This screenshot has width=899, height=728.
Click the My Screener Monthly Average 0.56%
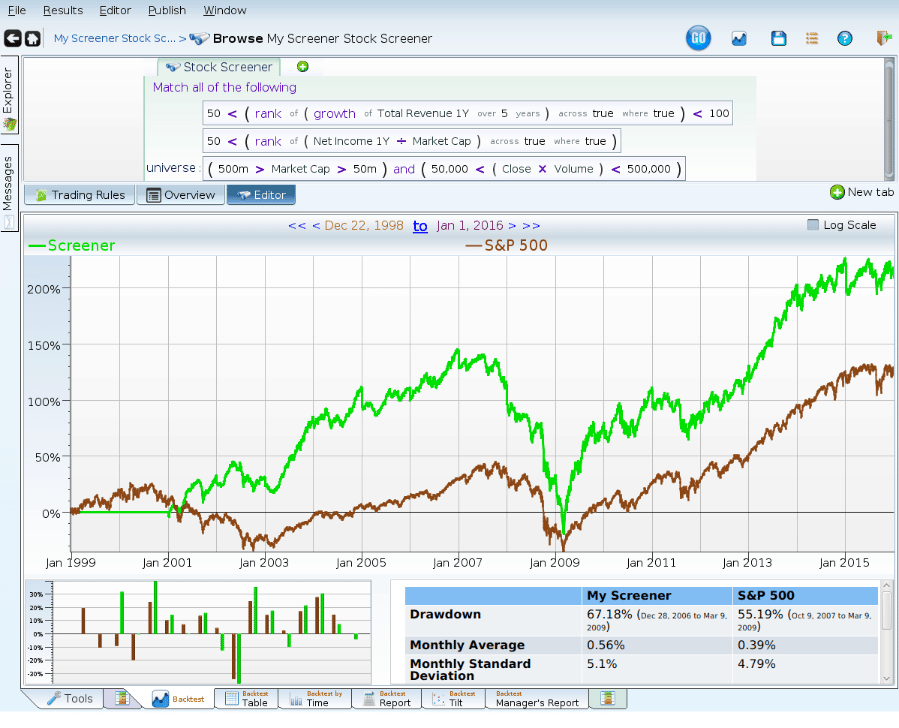[x=605, y=645]
